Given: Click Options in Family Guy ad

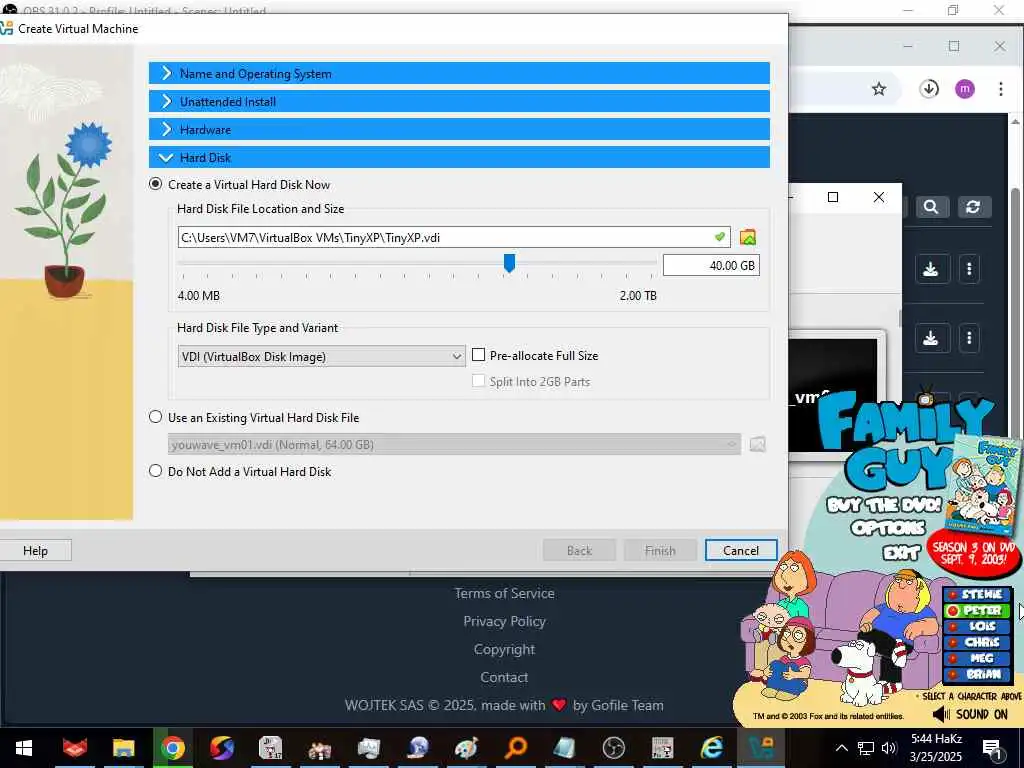Looking at the screenshot, I should click(x=888, y=528).
